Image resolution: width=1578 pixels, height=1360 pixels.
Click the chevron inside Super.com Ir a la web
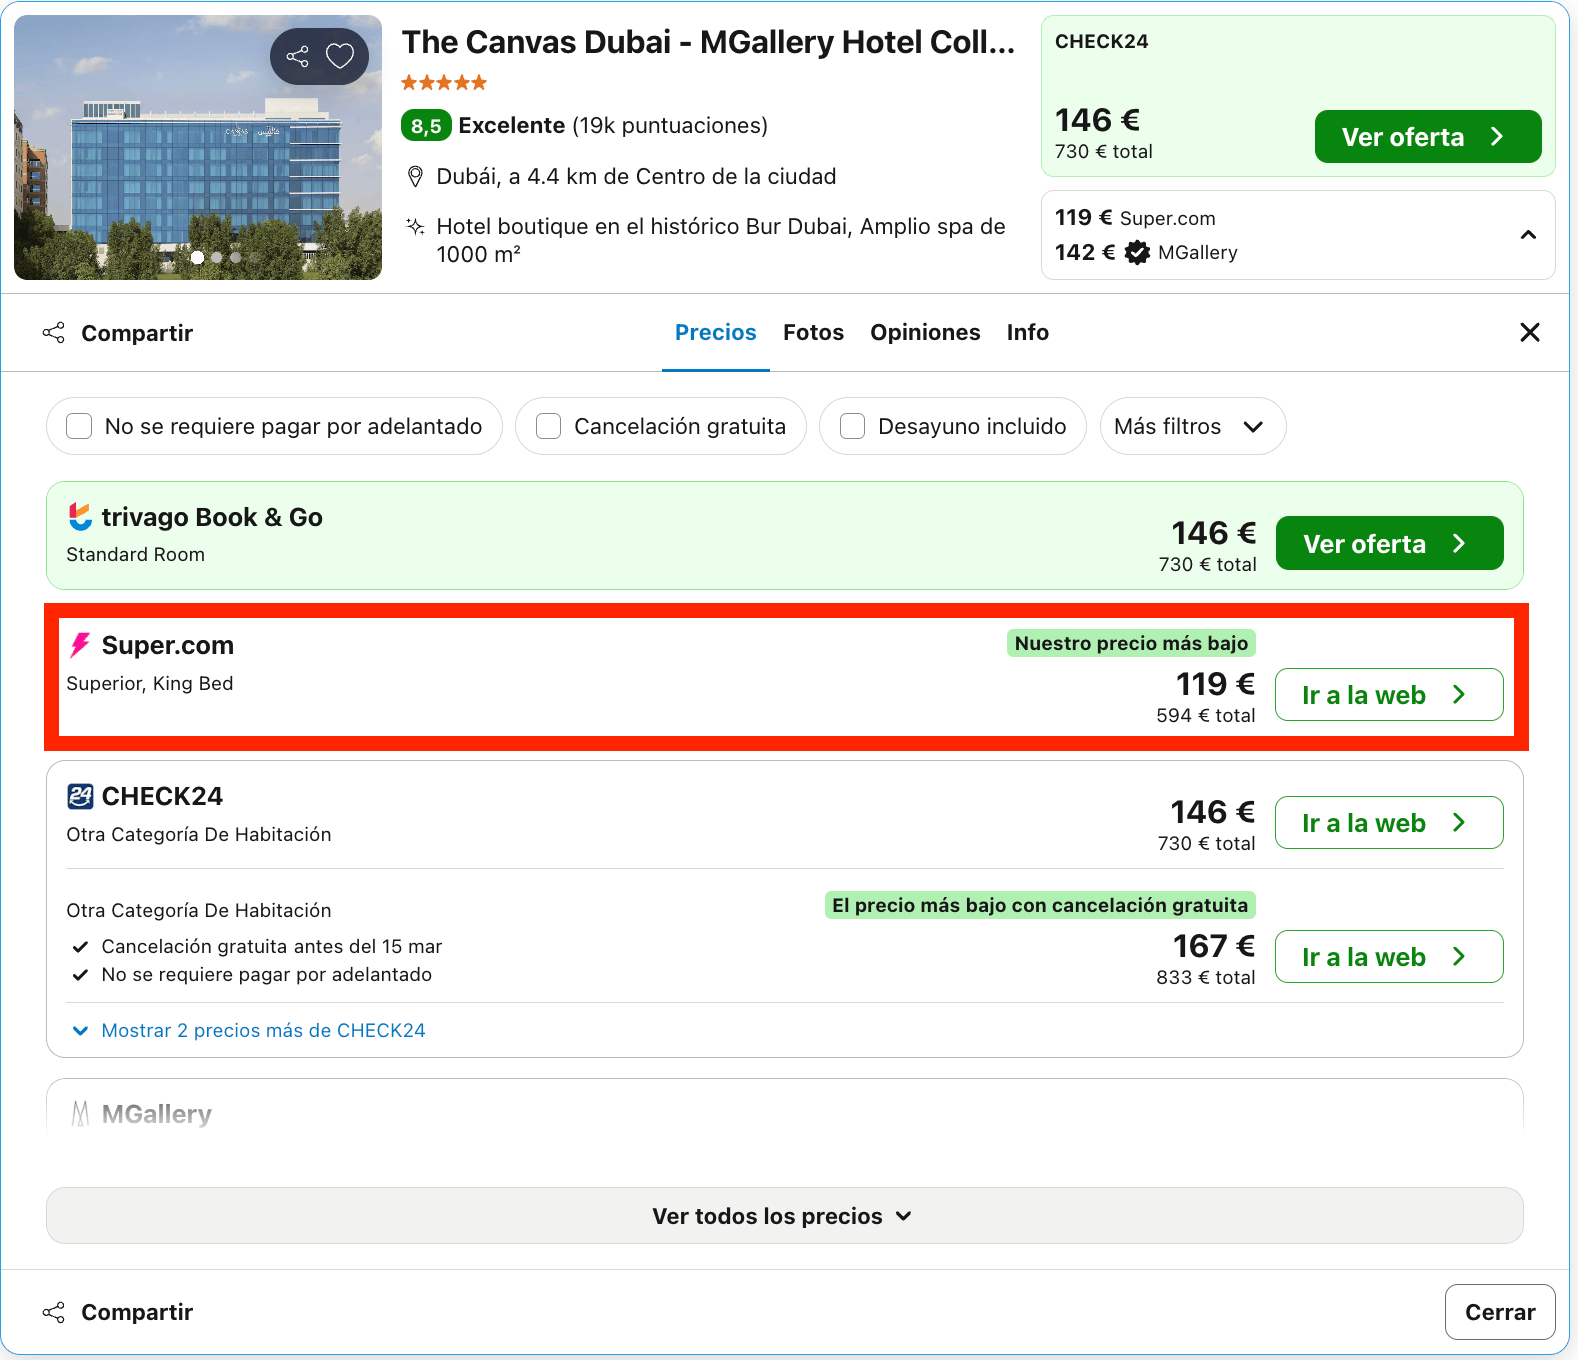1459,694
